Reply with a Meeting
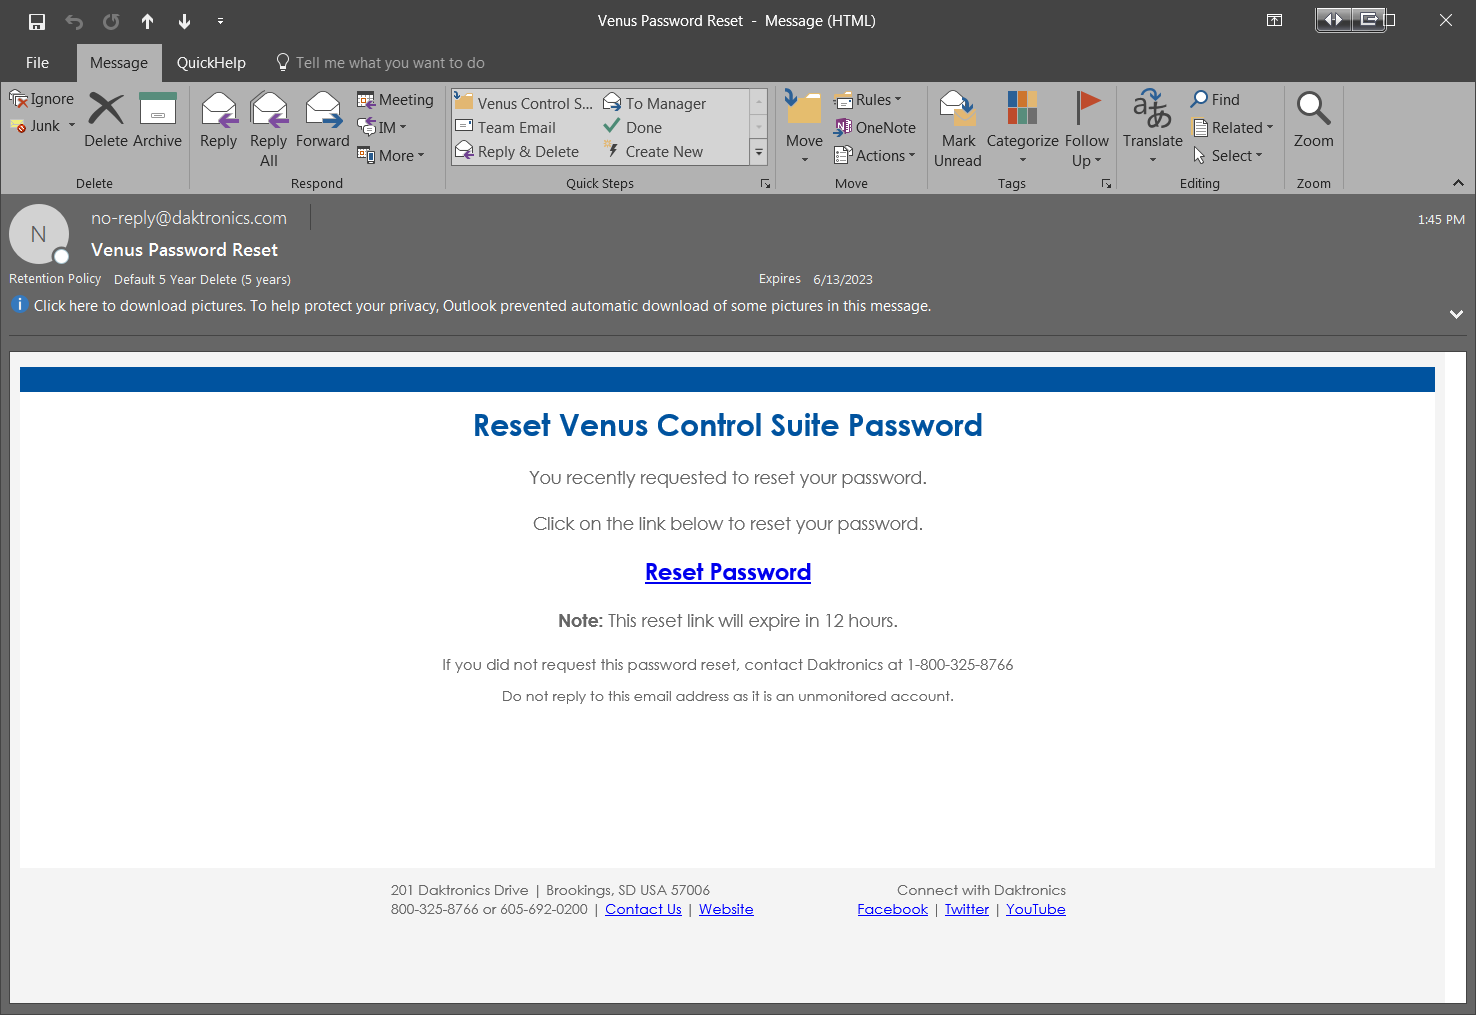Screen dimensions: 1476x1015 click(395, 100)
